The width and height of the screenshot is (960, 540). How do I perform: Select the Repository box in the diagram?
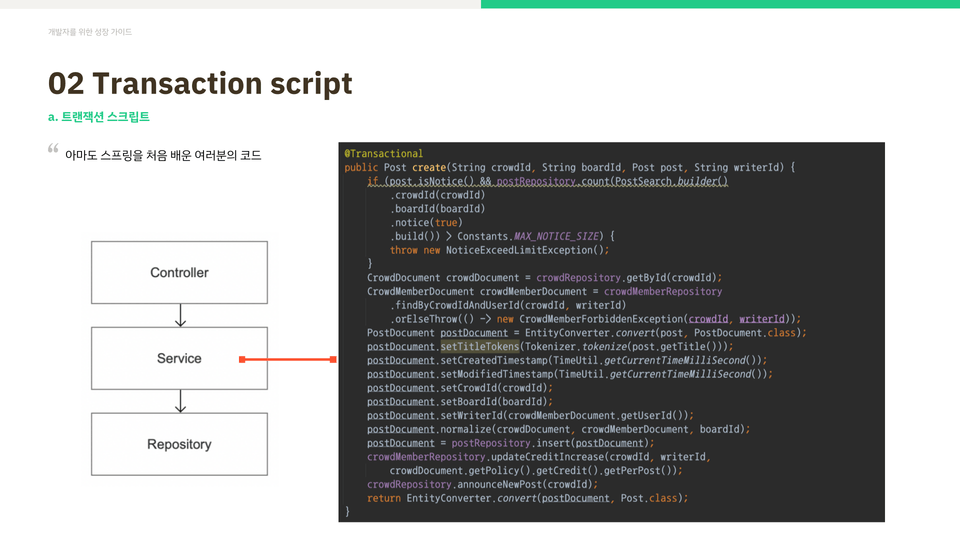point(180,444)
